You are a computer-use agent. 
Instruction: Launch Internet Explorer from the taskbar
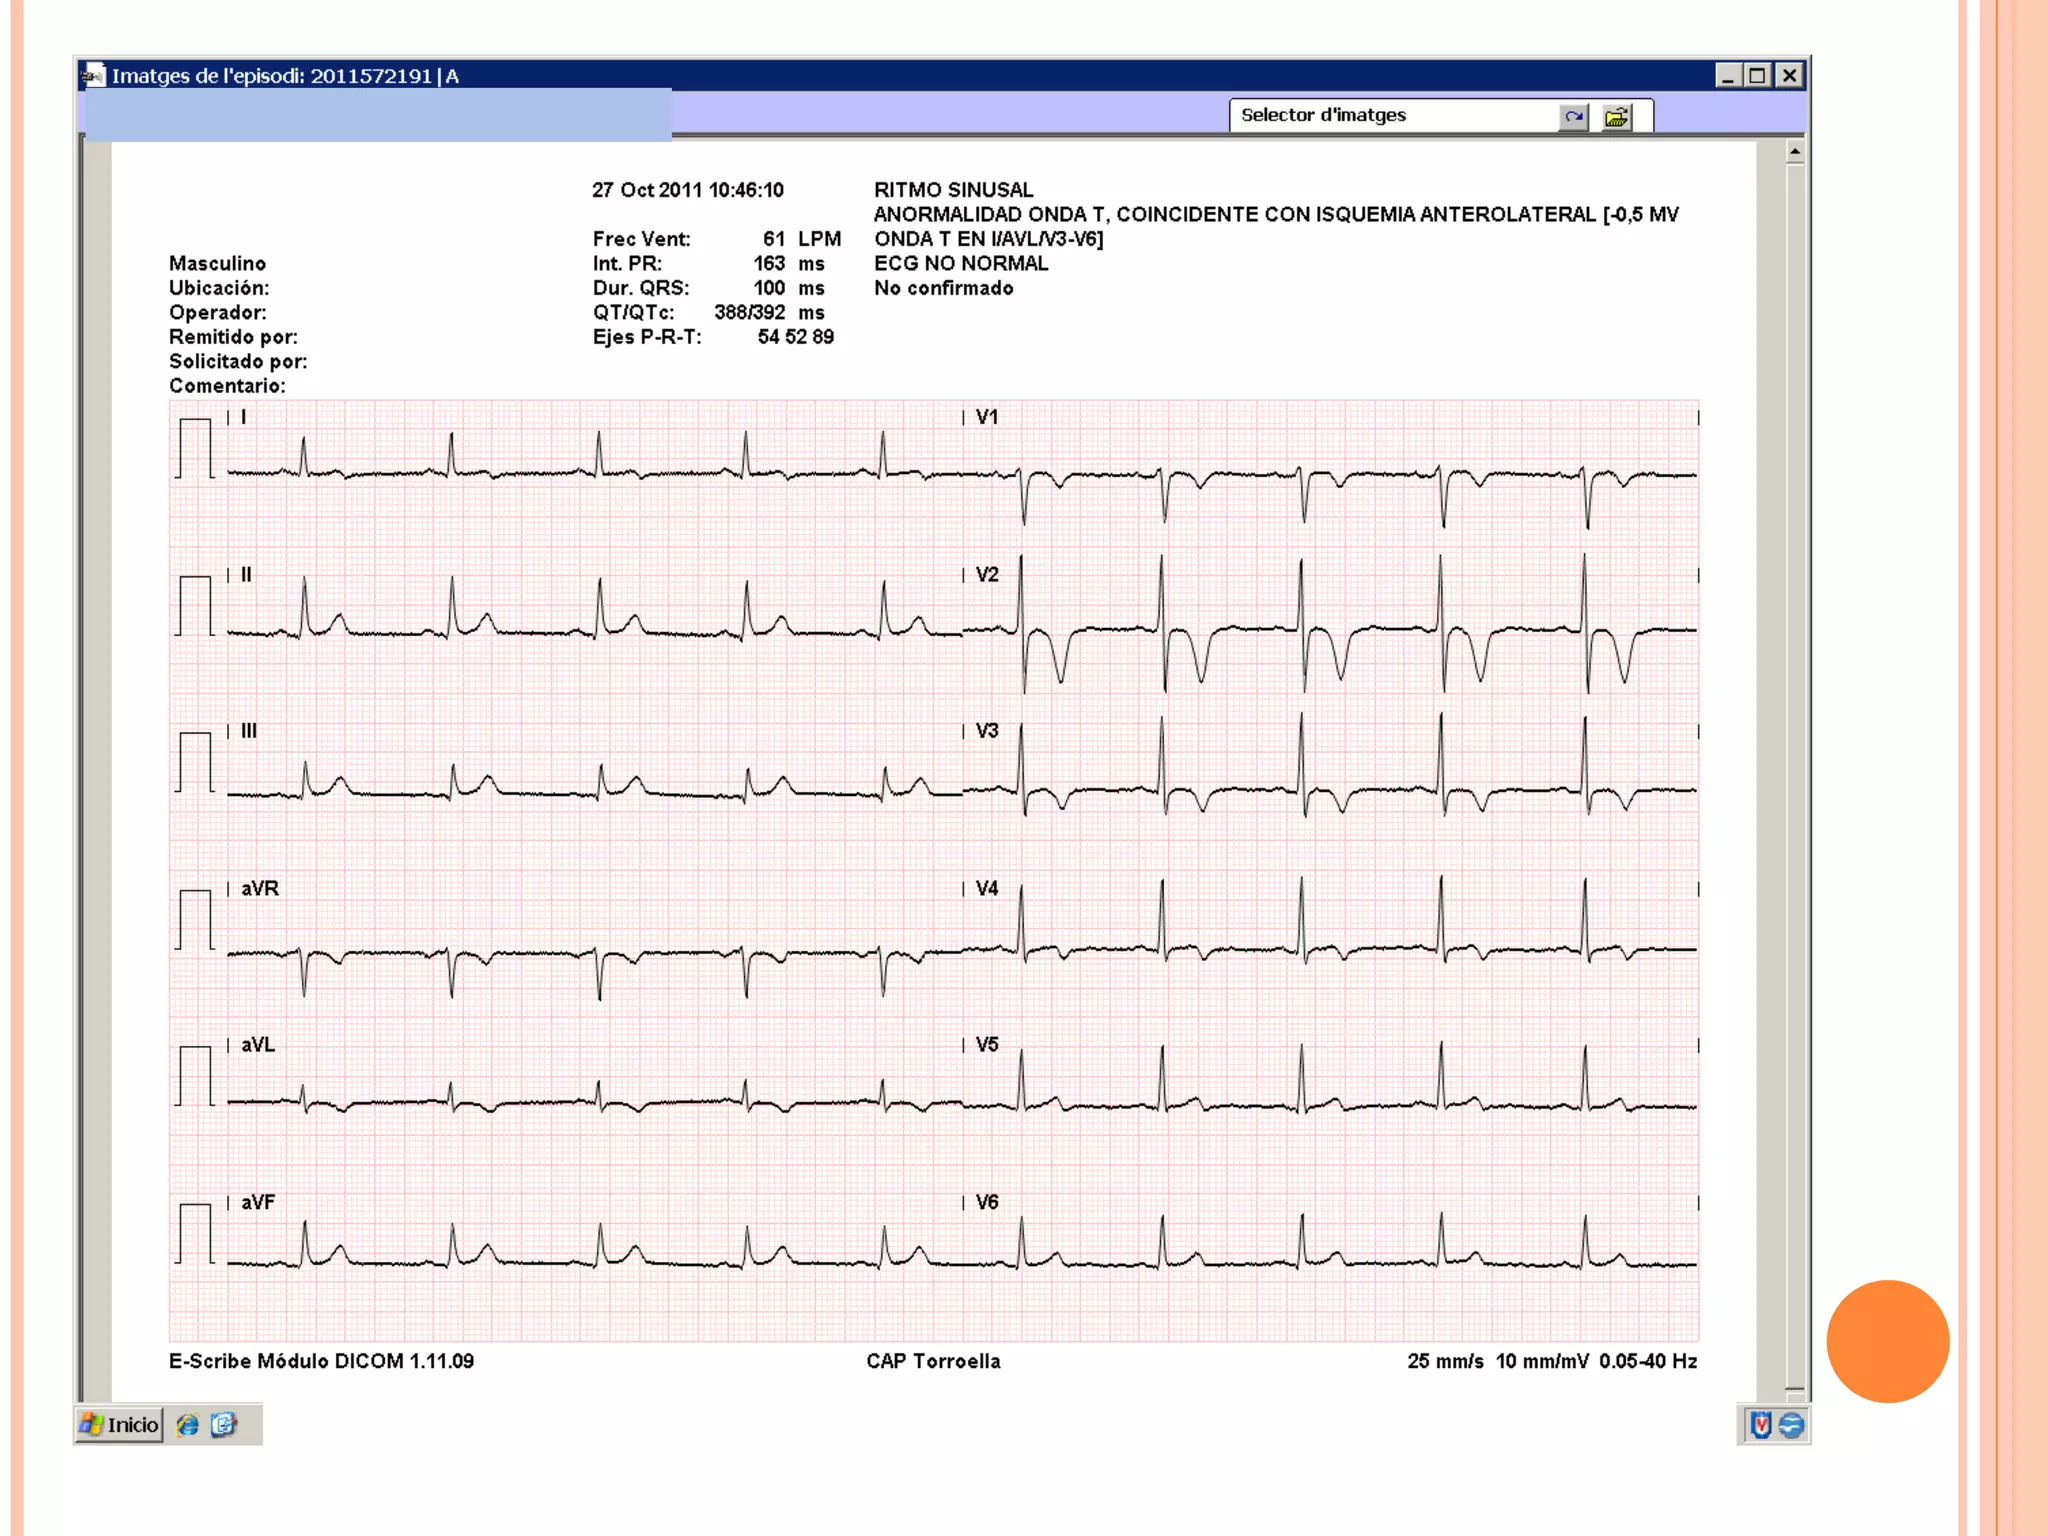[187, 1425]
